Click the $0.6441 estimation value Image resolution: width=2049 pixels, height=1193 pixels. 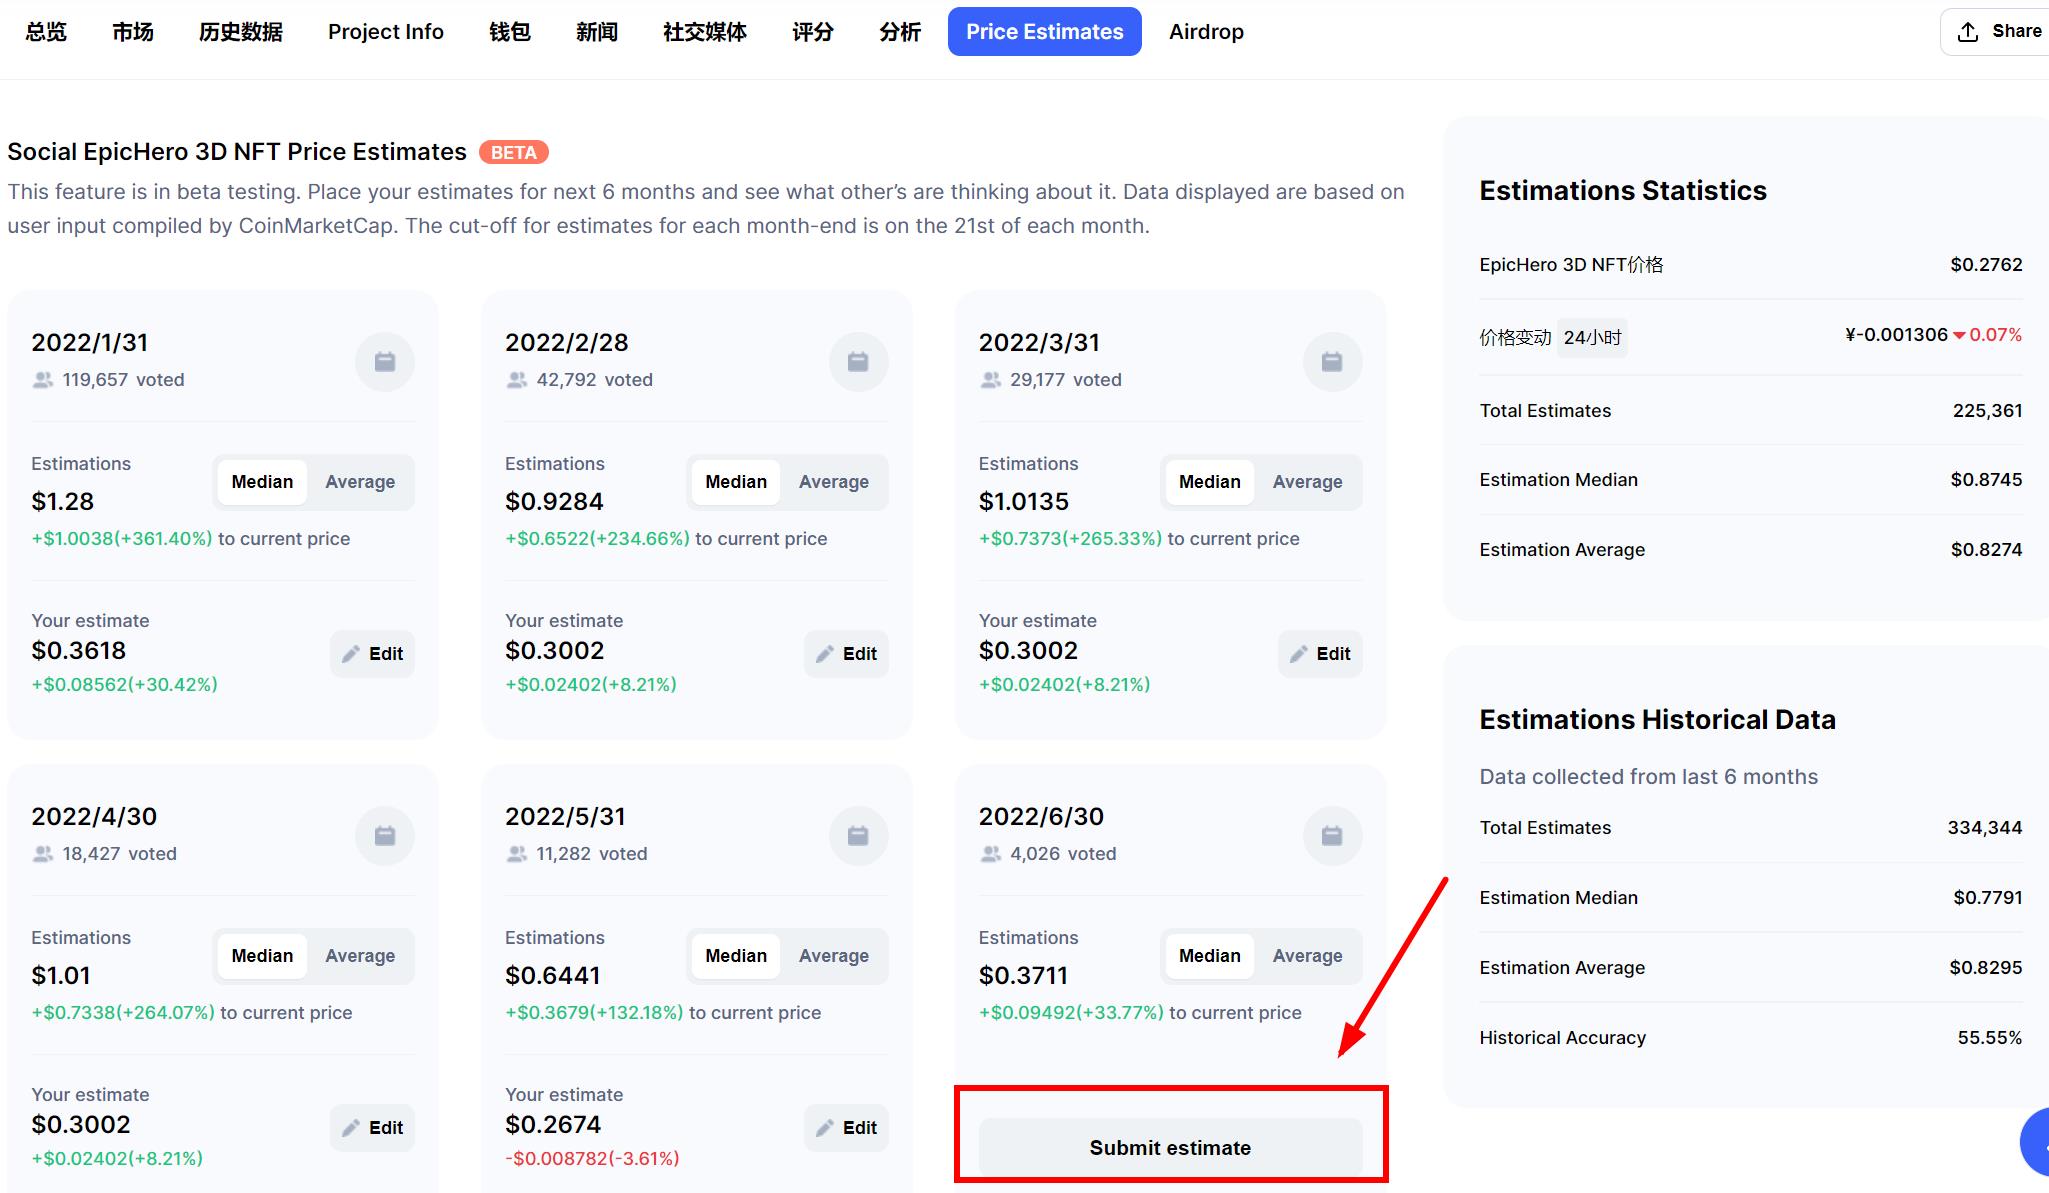553,976
